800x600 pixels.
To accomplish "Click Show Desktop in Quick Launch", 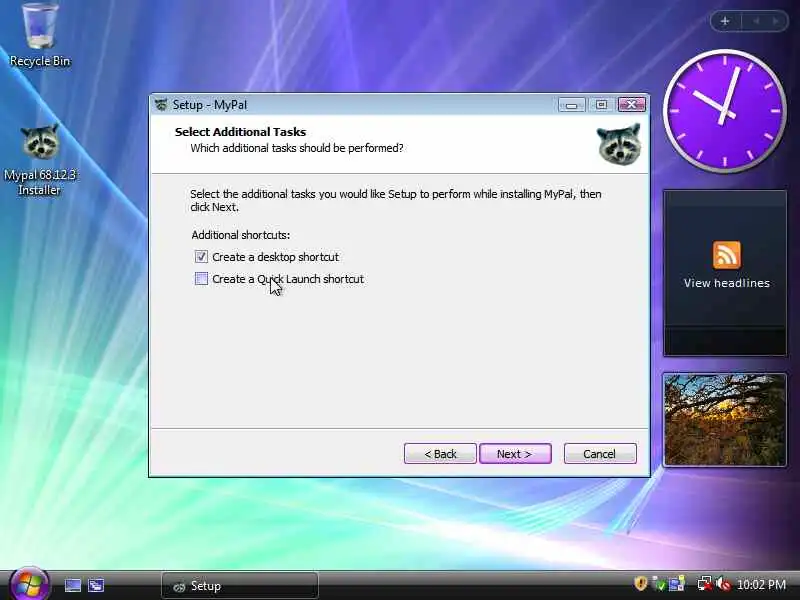I will 72,585.
